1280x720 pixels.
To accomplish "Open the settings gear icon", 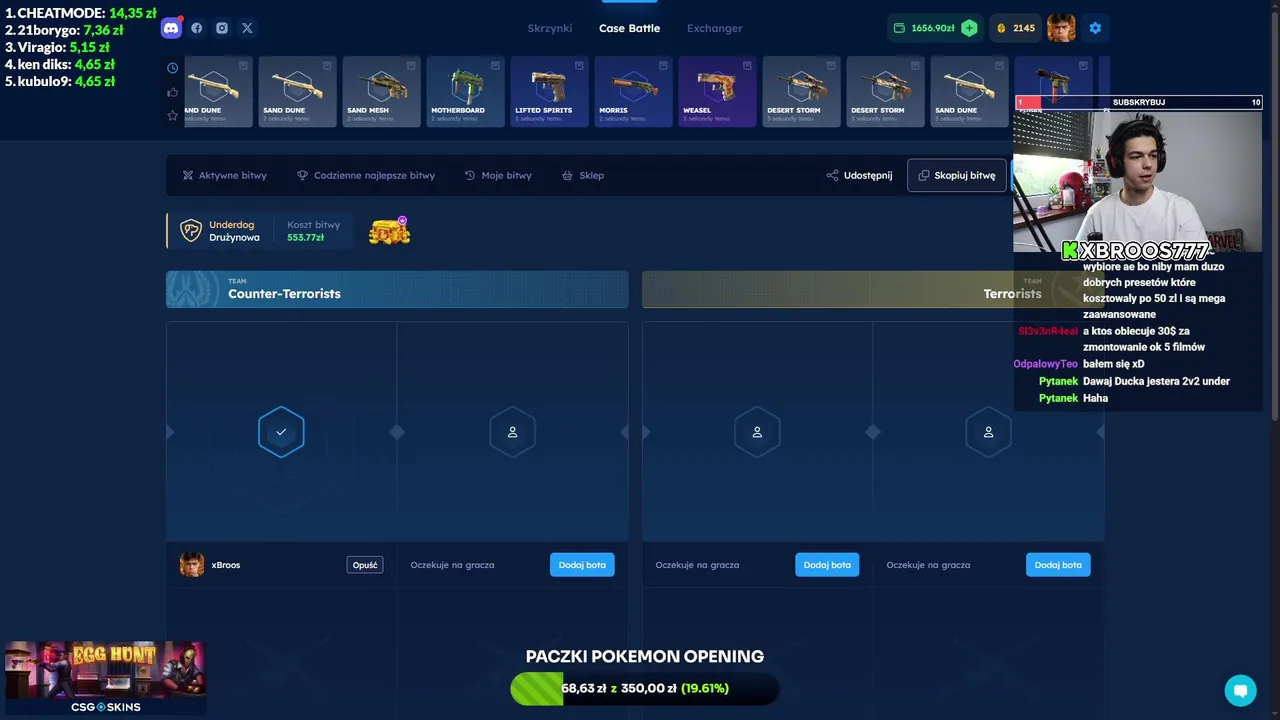I will tap(1095, 28).
